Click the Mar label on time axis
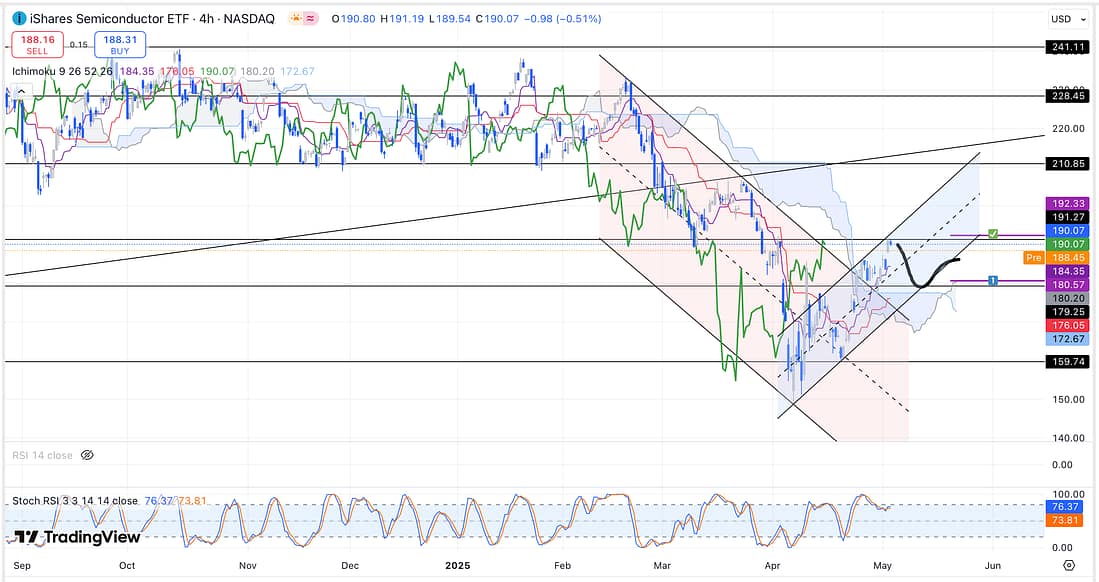This screenshot has height=582, width=1099. 662,565
